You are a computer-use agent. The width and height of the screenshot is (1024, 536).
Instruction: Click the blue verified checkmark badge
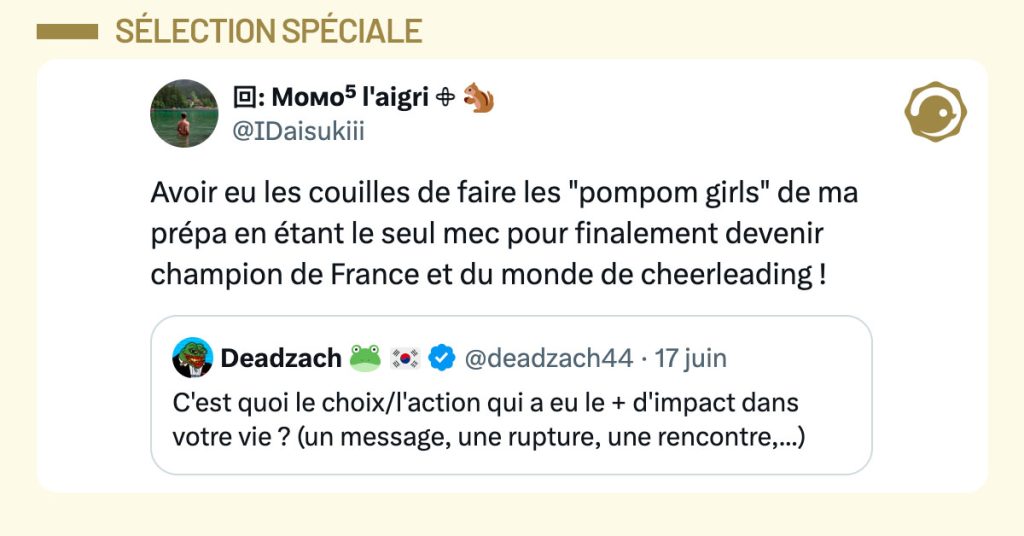[x=442, y=357]
